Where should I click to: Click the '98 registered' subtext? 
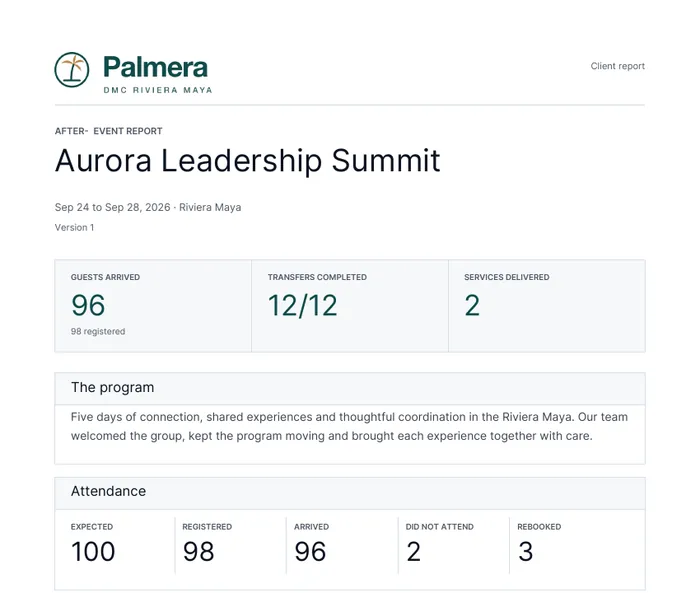[x=98, y=331]
